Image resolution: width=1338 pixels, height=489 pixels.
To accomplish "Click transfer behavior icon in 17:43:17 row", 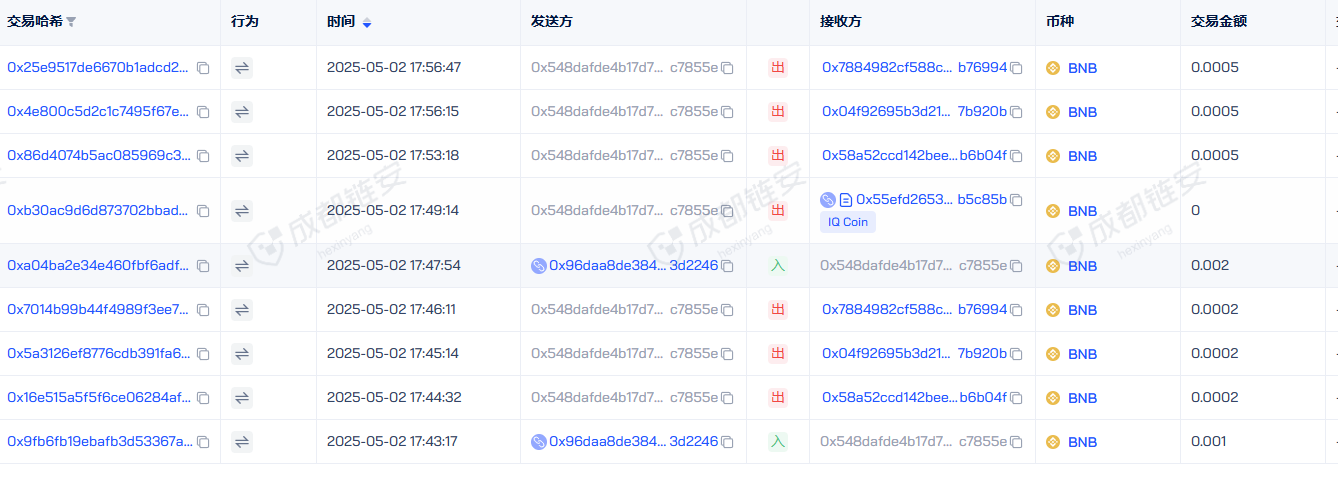I will [242, 442].
